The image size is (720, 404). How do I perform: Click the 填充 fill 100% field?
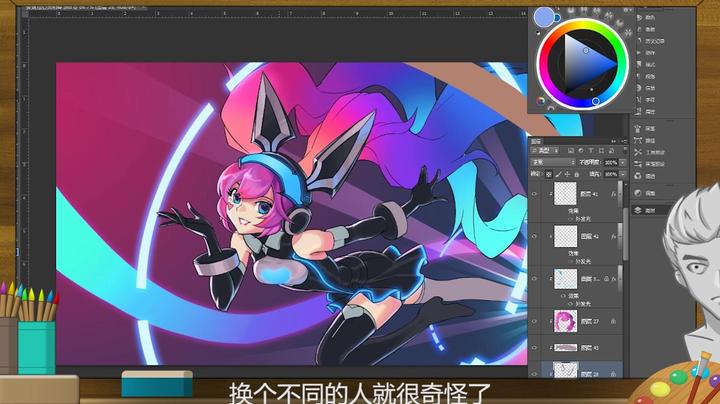[611, 174]
